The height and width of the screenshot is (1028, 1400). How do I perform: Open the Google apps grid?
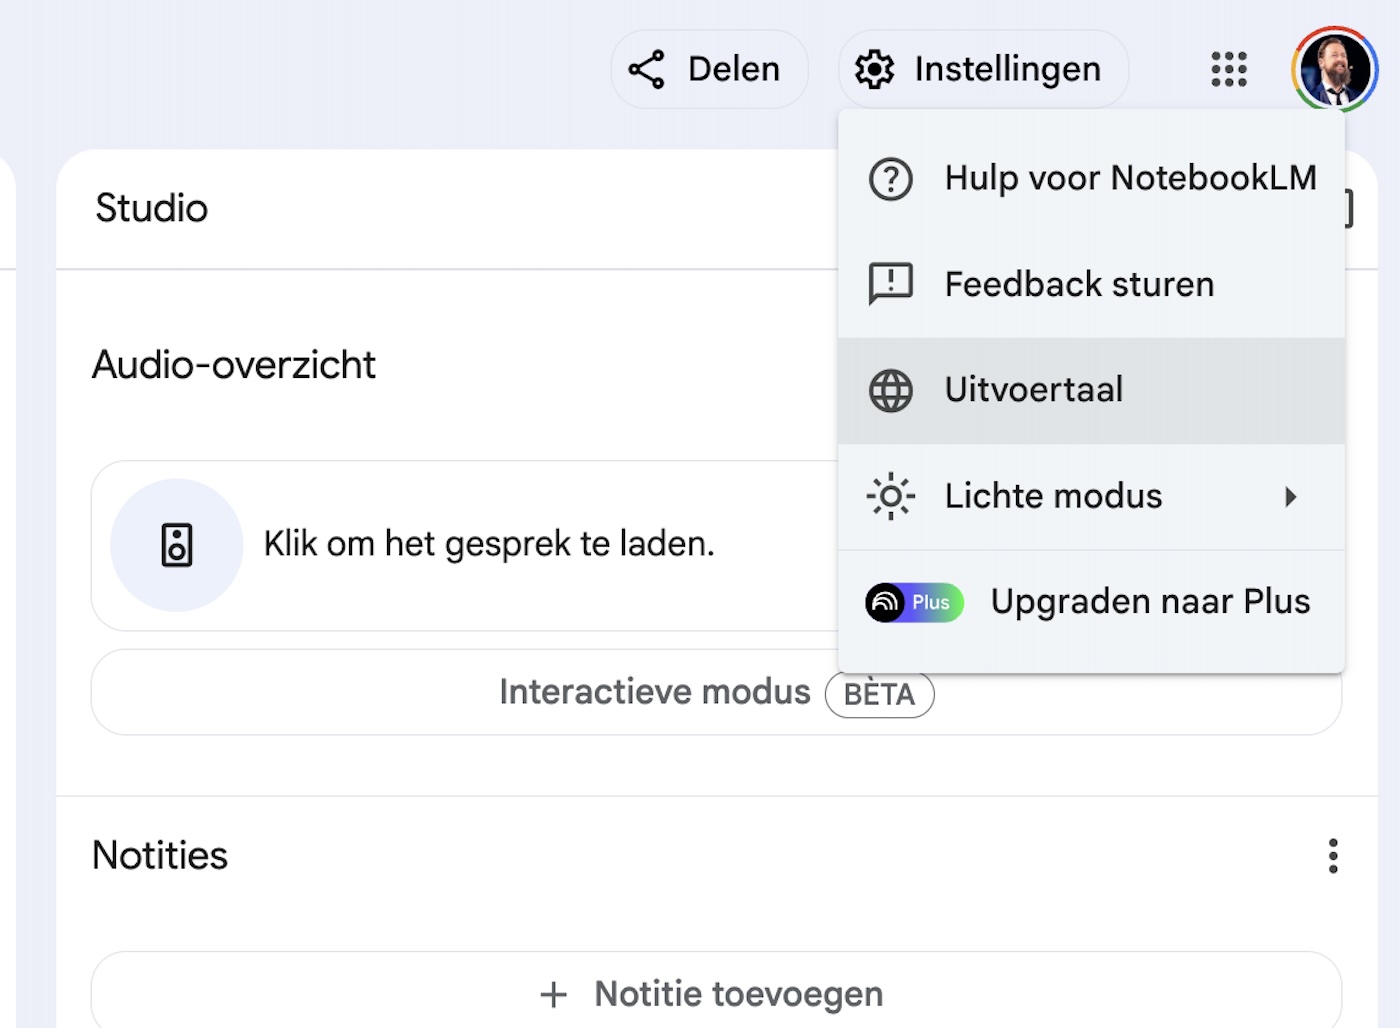(1228, 69)
